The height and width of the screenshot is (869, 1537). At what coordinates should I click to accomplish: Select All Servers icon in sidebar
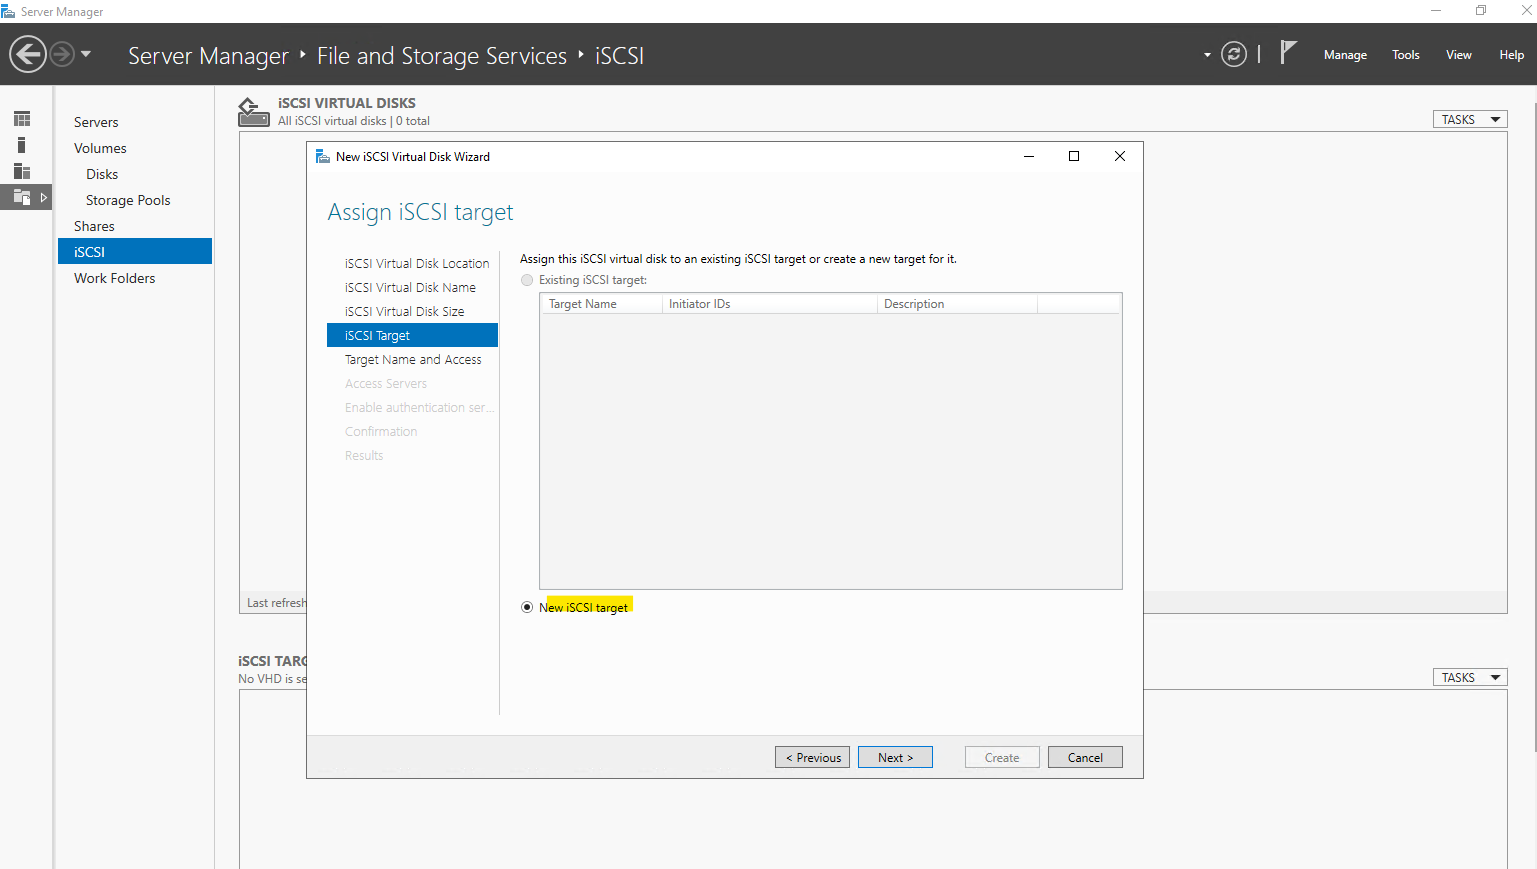[22, 171]
